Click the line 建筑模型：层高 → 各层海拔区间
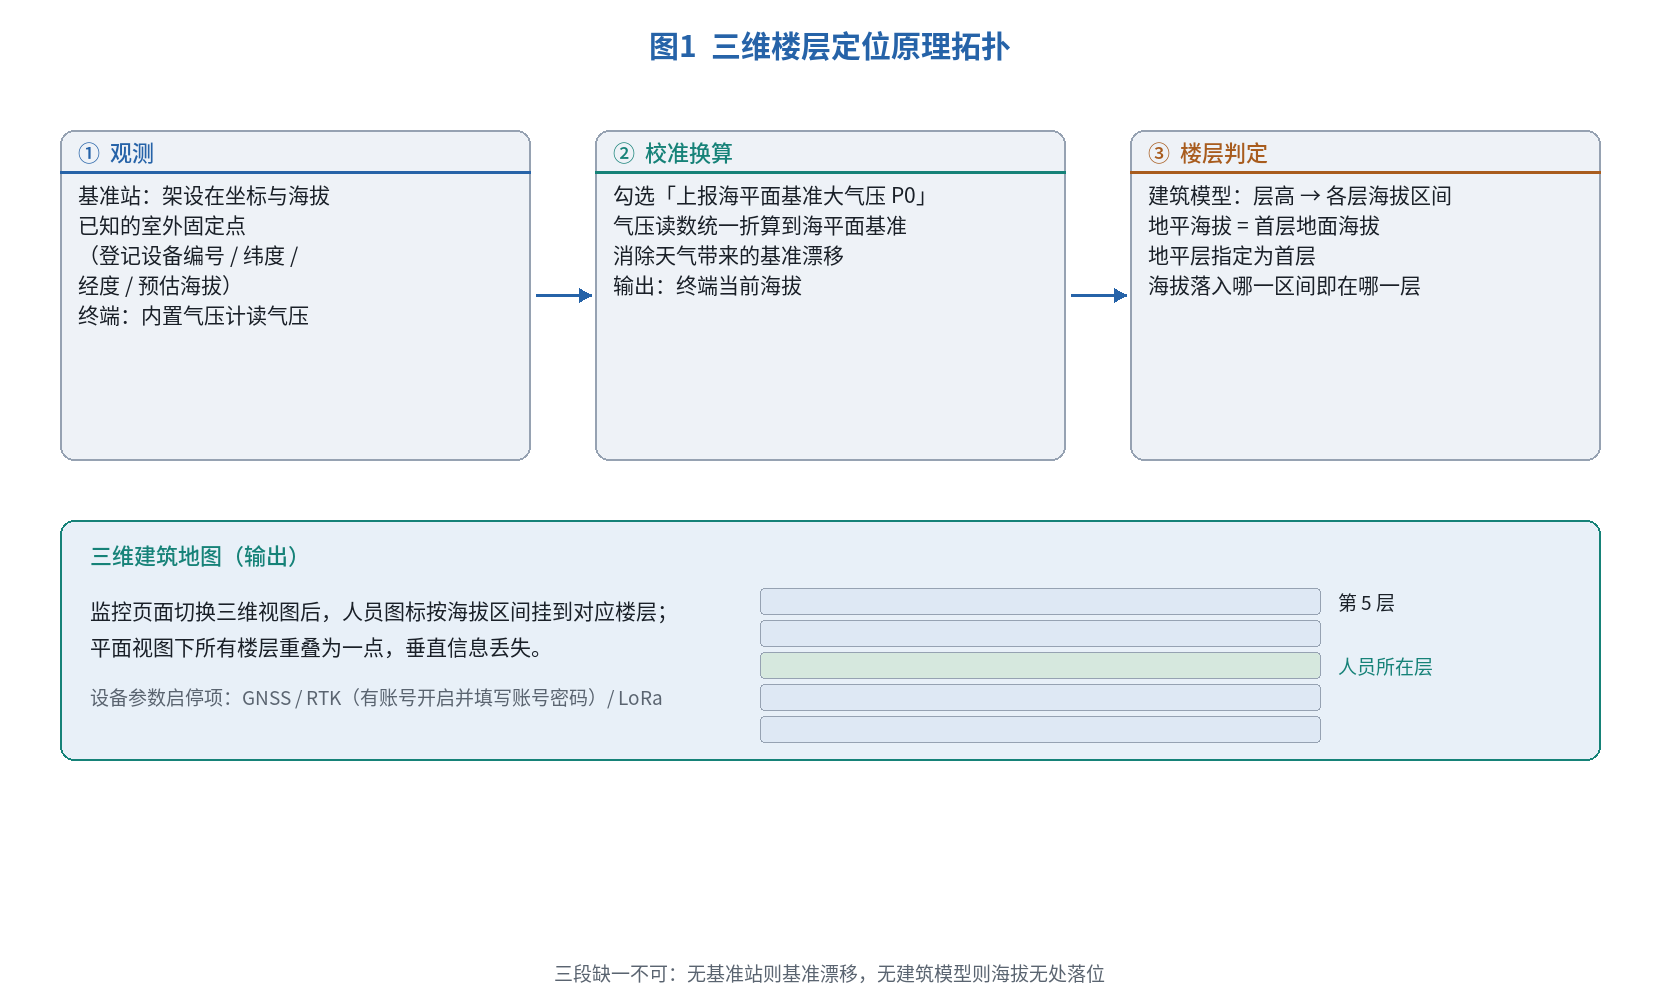The height and width of the screenshot is (1000, 1660). point(1300,196)
